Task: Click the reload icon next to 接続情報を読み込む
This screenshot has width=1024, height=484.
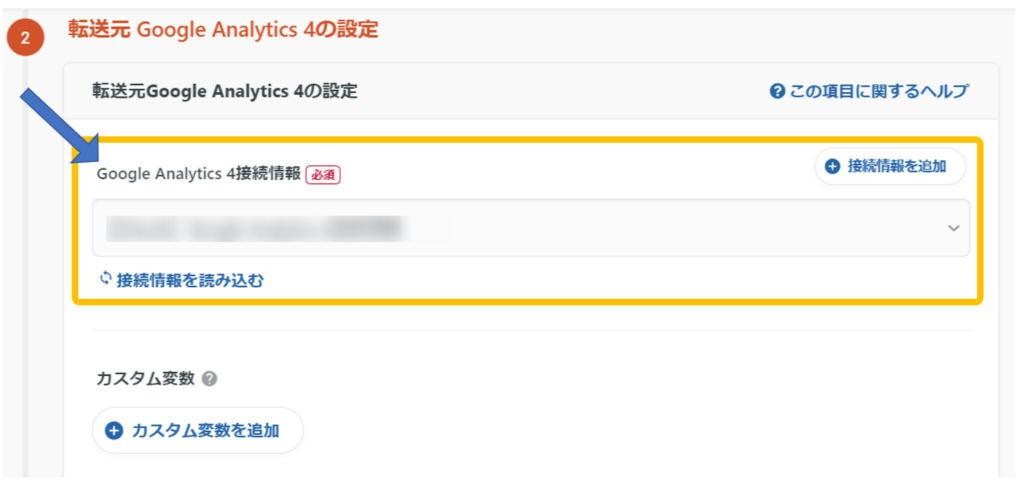Action: coord(105,279)
